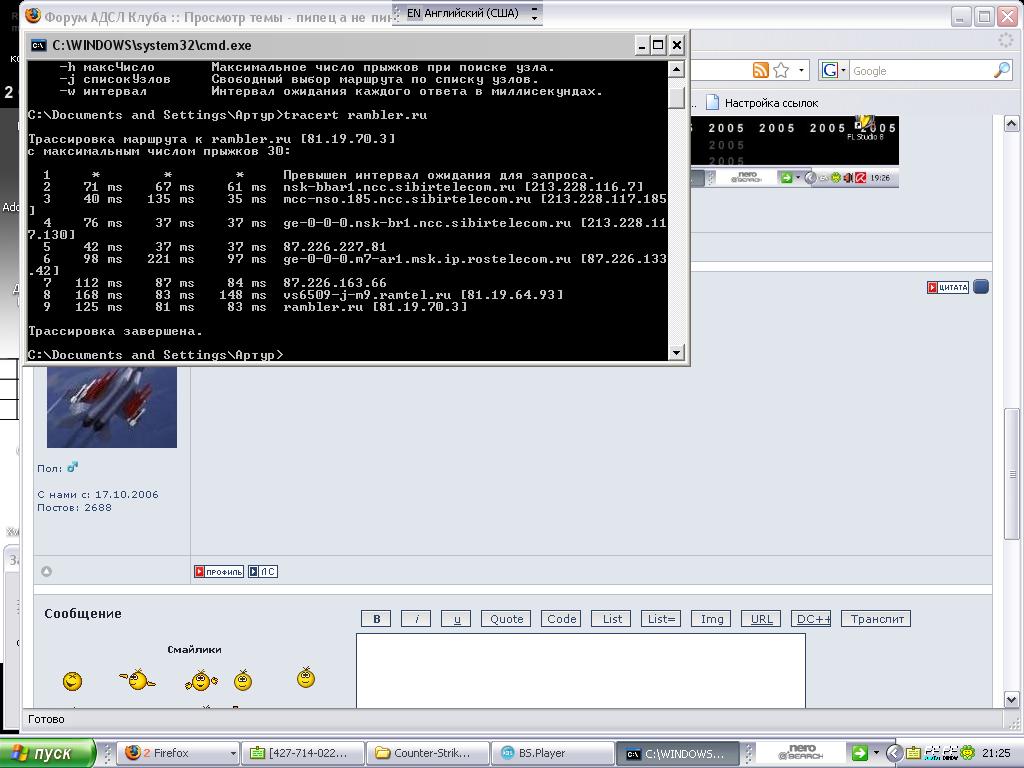Image resolution: width=1024 pixels, height=768 pixels.
Task: Click the cmd scrollbar up arrow
Action: (677, 69)
